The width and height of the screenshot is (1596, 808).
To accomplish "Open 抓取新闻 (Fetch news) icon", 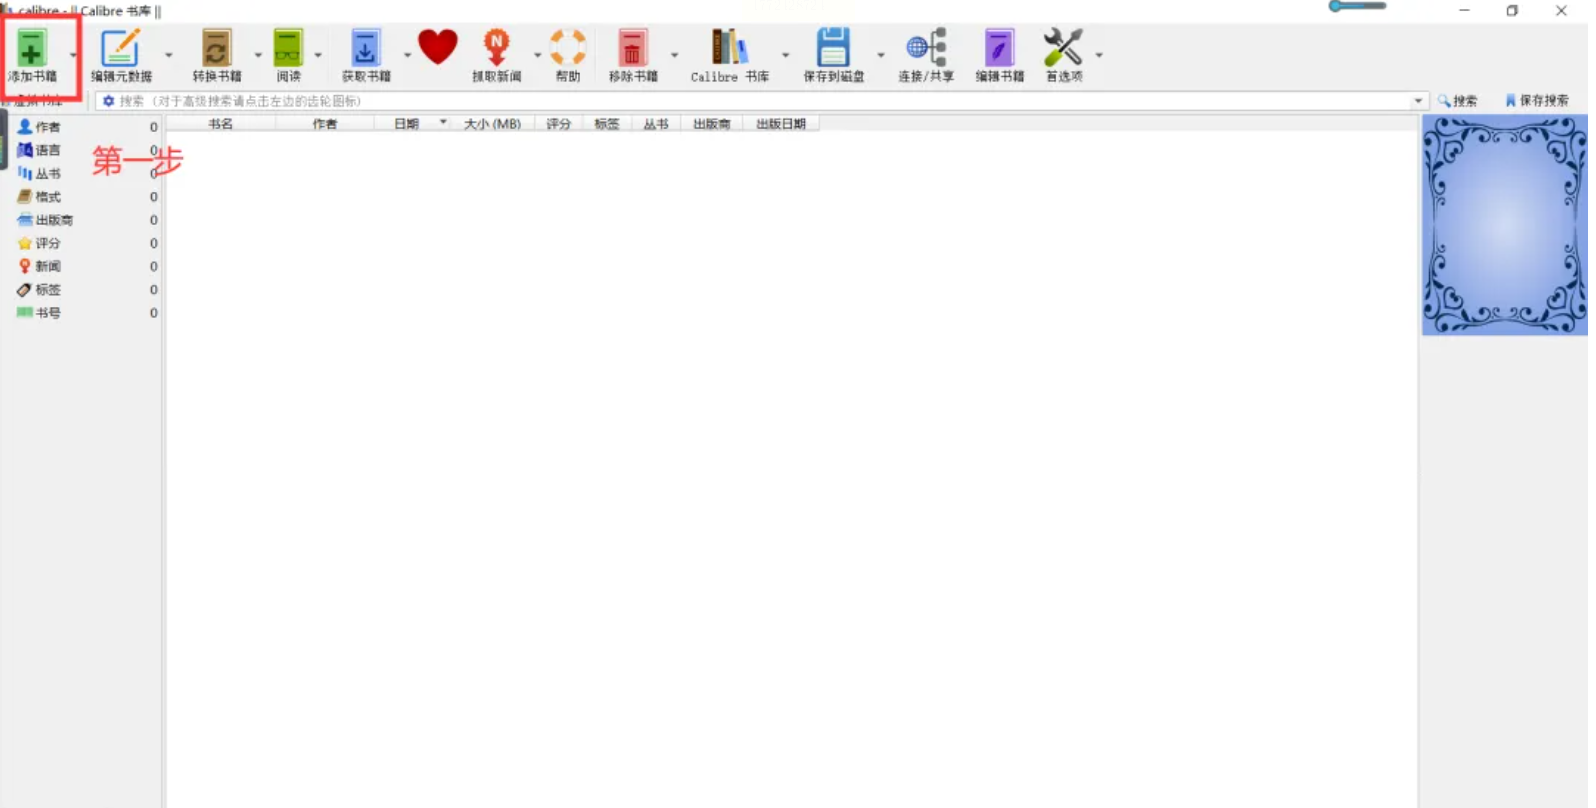I will tap(496, 48).
